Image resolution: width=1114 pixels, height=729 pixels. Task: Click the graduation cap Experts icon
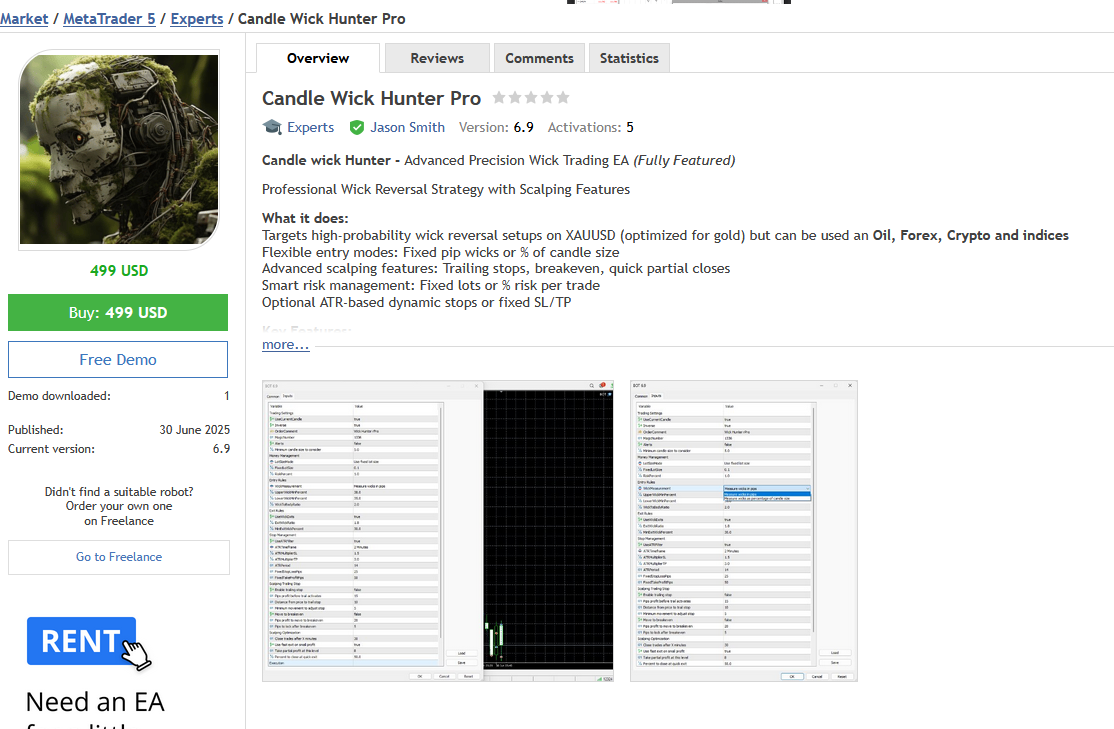click(272, 127)
